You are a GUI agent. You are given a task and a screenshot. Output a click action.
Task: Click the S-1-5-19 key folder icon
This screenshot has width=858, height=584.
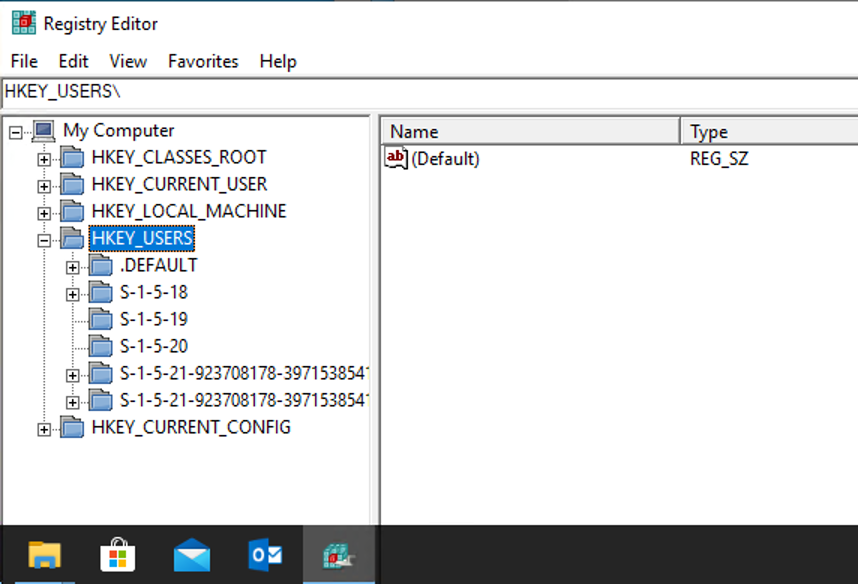[x=101, y=319]
